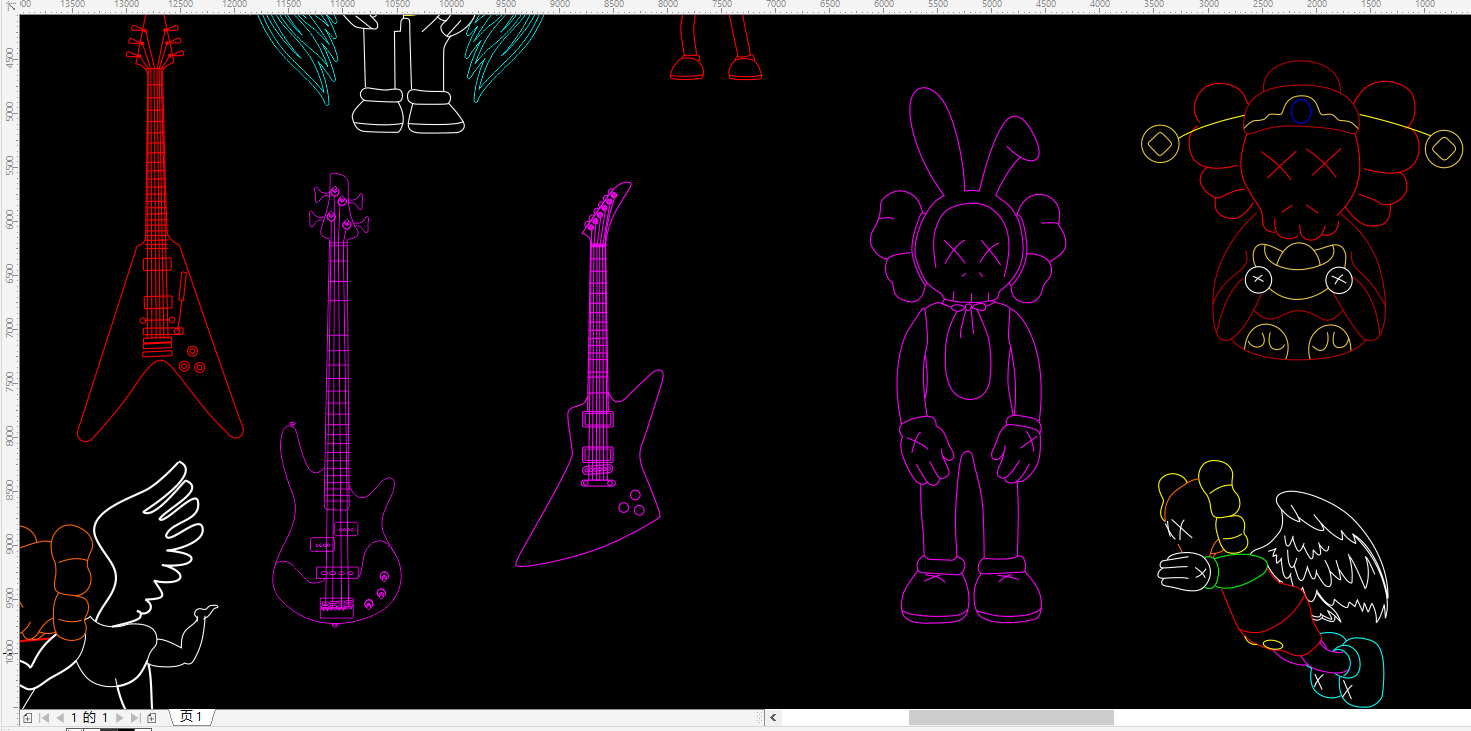Go to the next page

click(x=120, y=718)
